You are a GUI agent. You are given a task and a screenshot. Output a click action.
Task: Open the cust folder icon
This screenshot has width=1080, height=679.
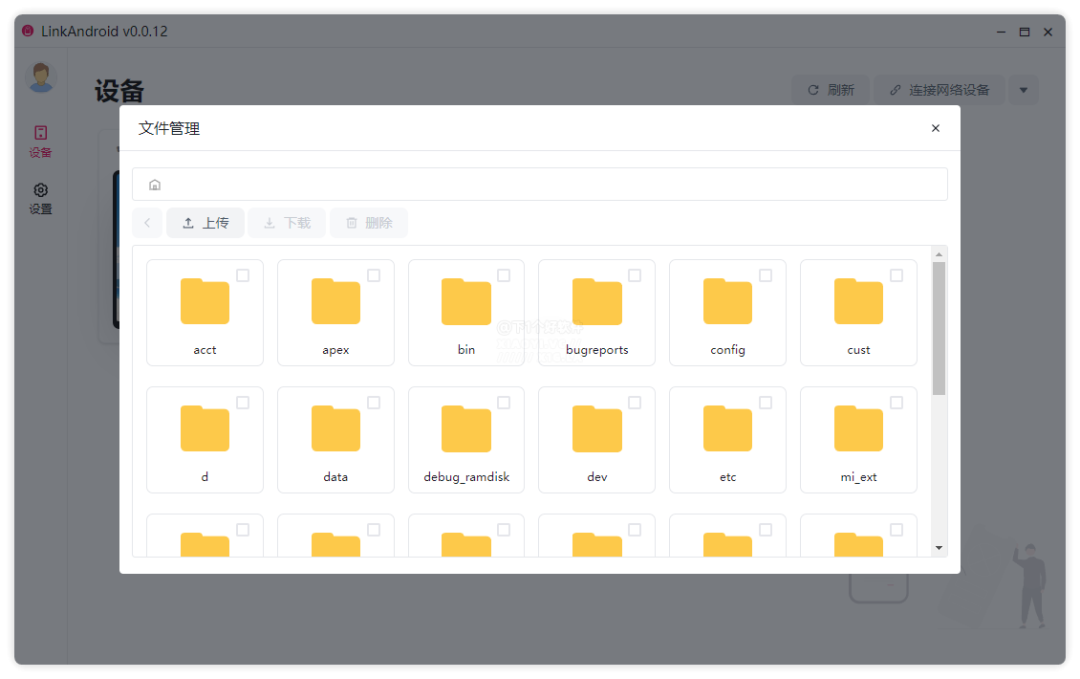(858, 301)
